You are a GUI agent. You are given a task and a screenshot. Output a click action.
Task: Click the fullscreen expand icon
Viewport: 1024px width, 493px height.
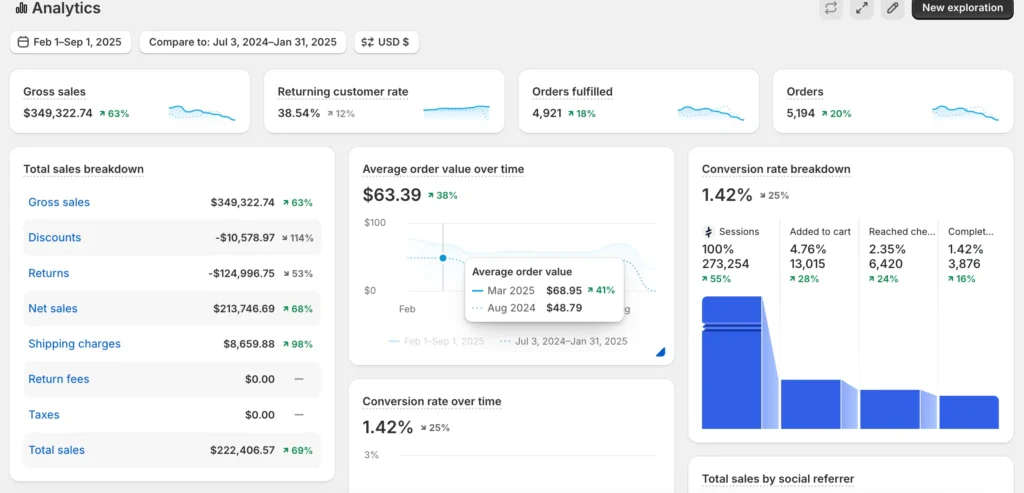pos(862,8)
